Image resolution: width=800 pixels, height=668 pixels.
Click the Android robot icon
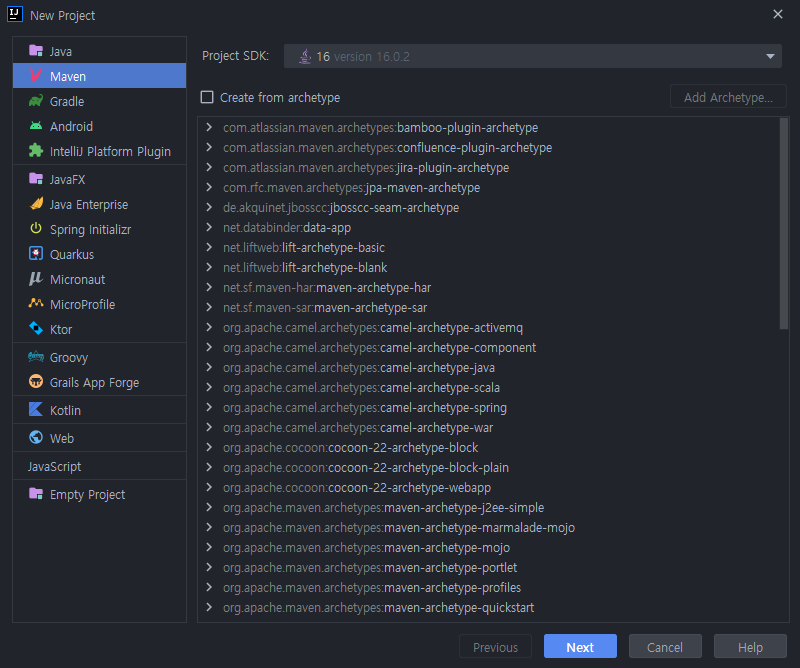[36, 126]
